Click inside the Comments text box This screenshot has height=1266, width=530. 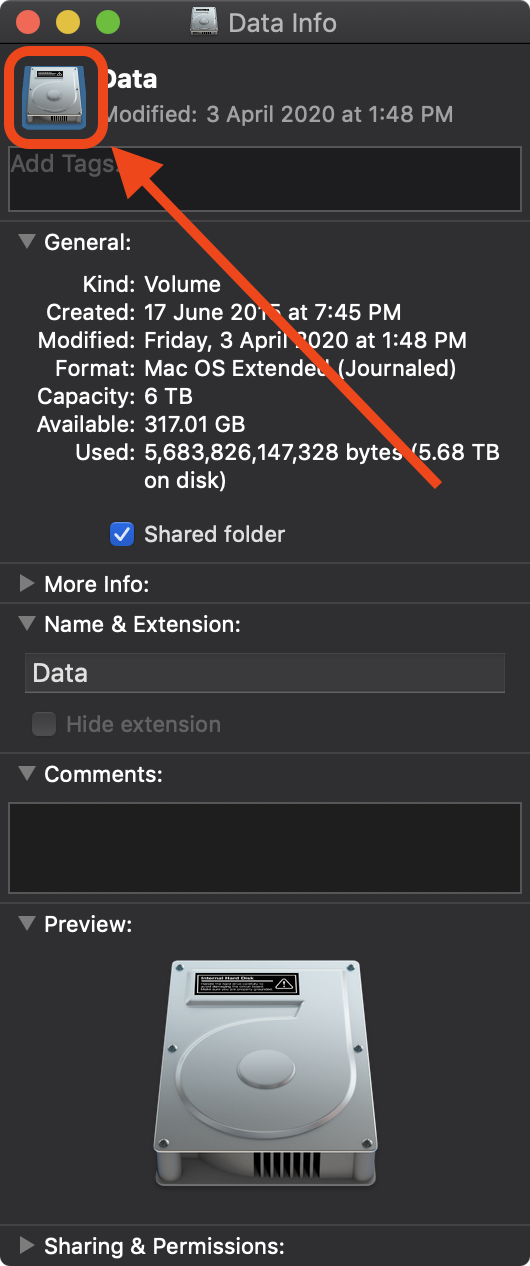265,848
